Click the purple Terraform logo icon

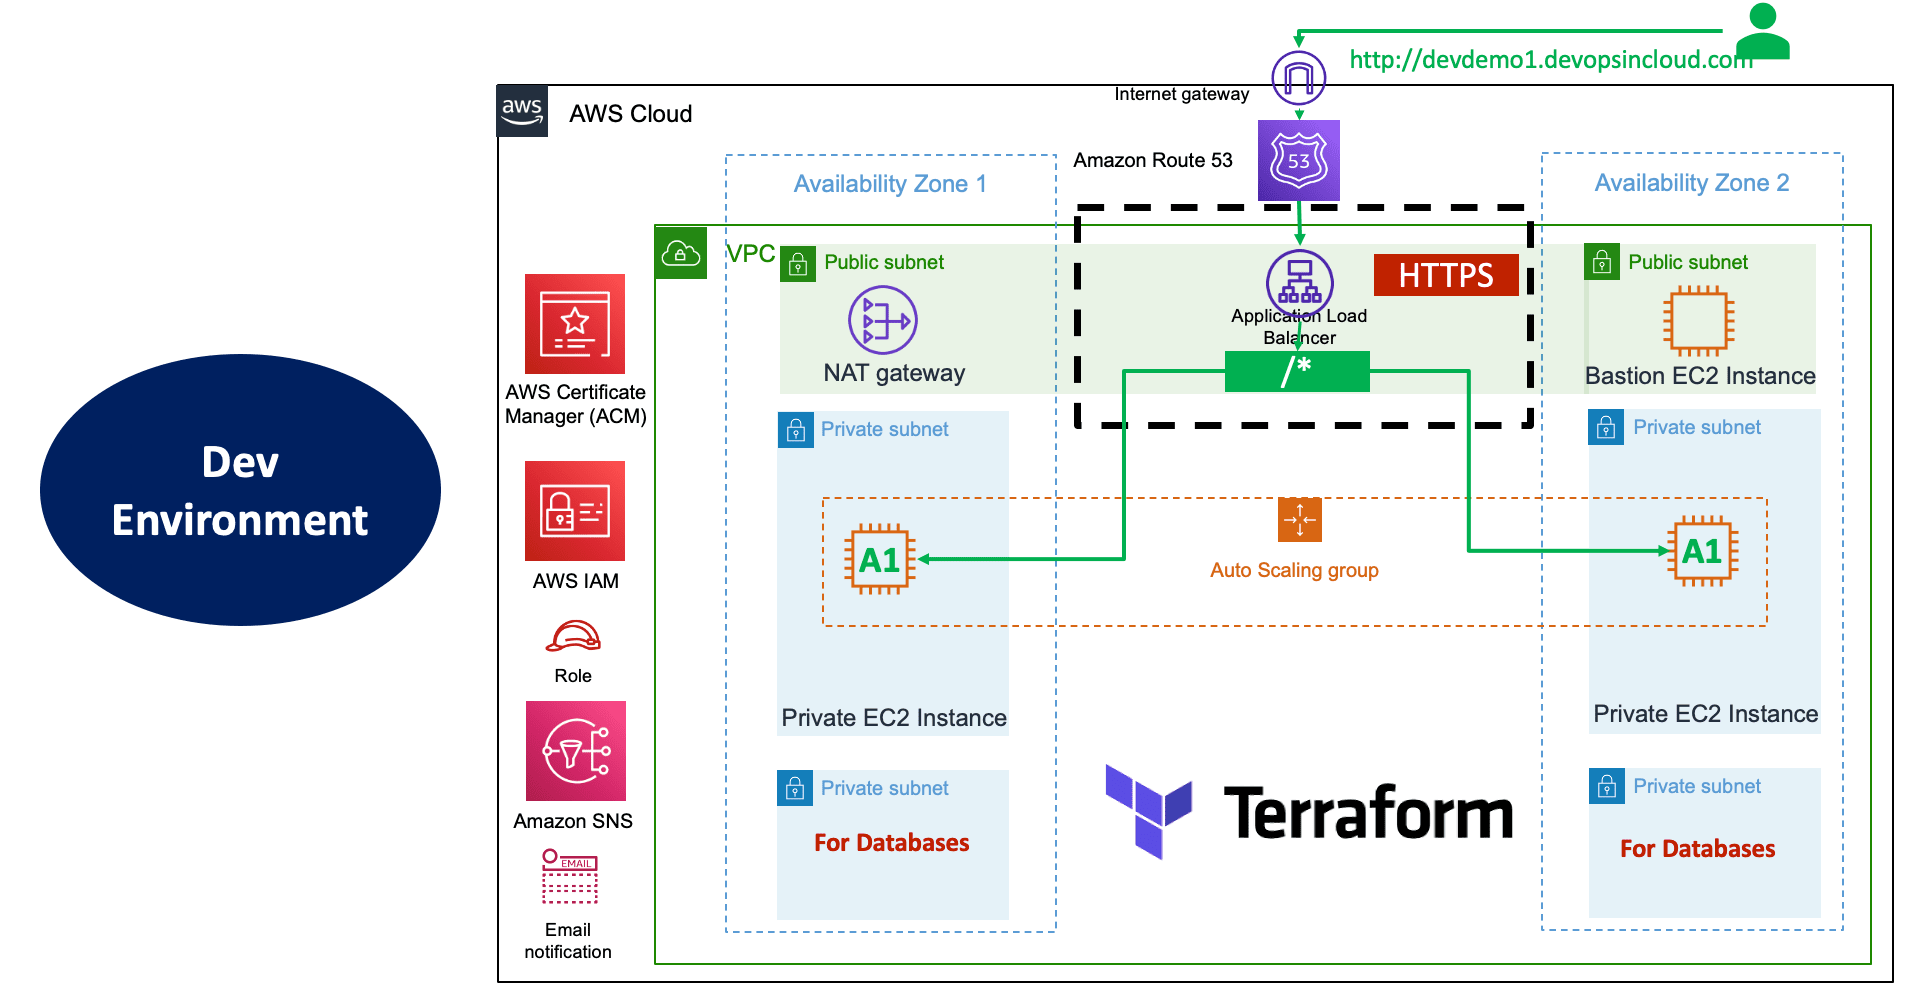1148,811
